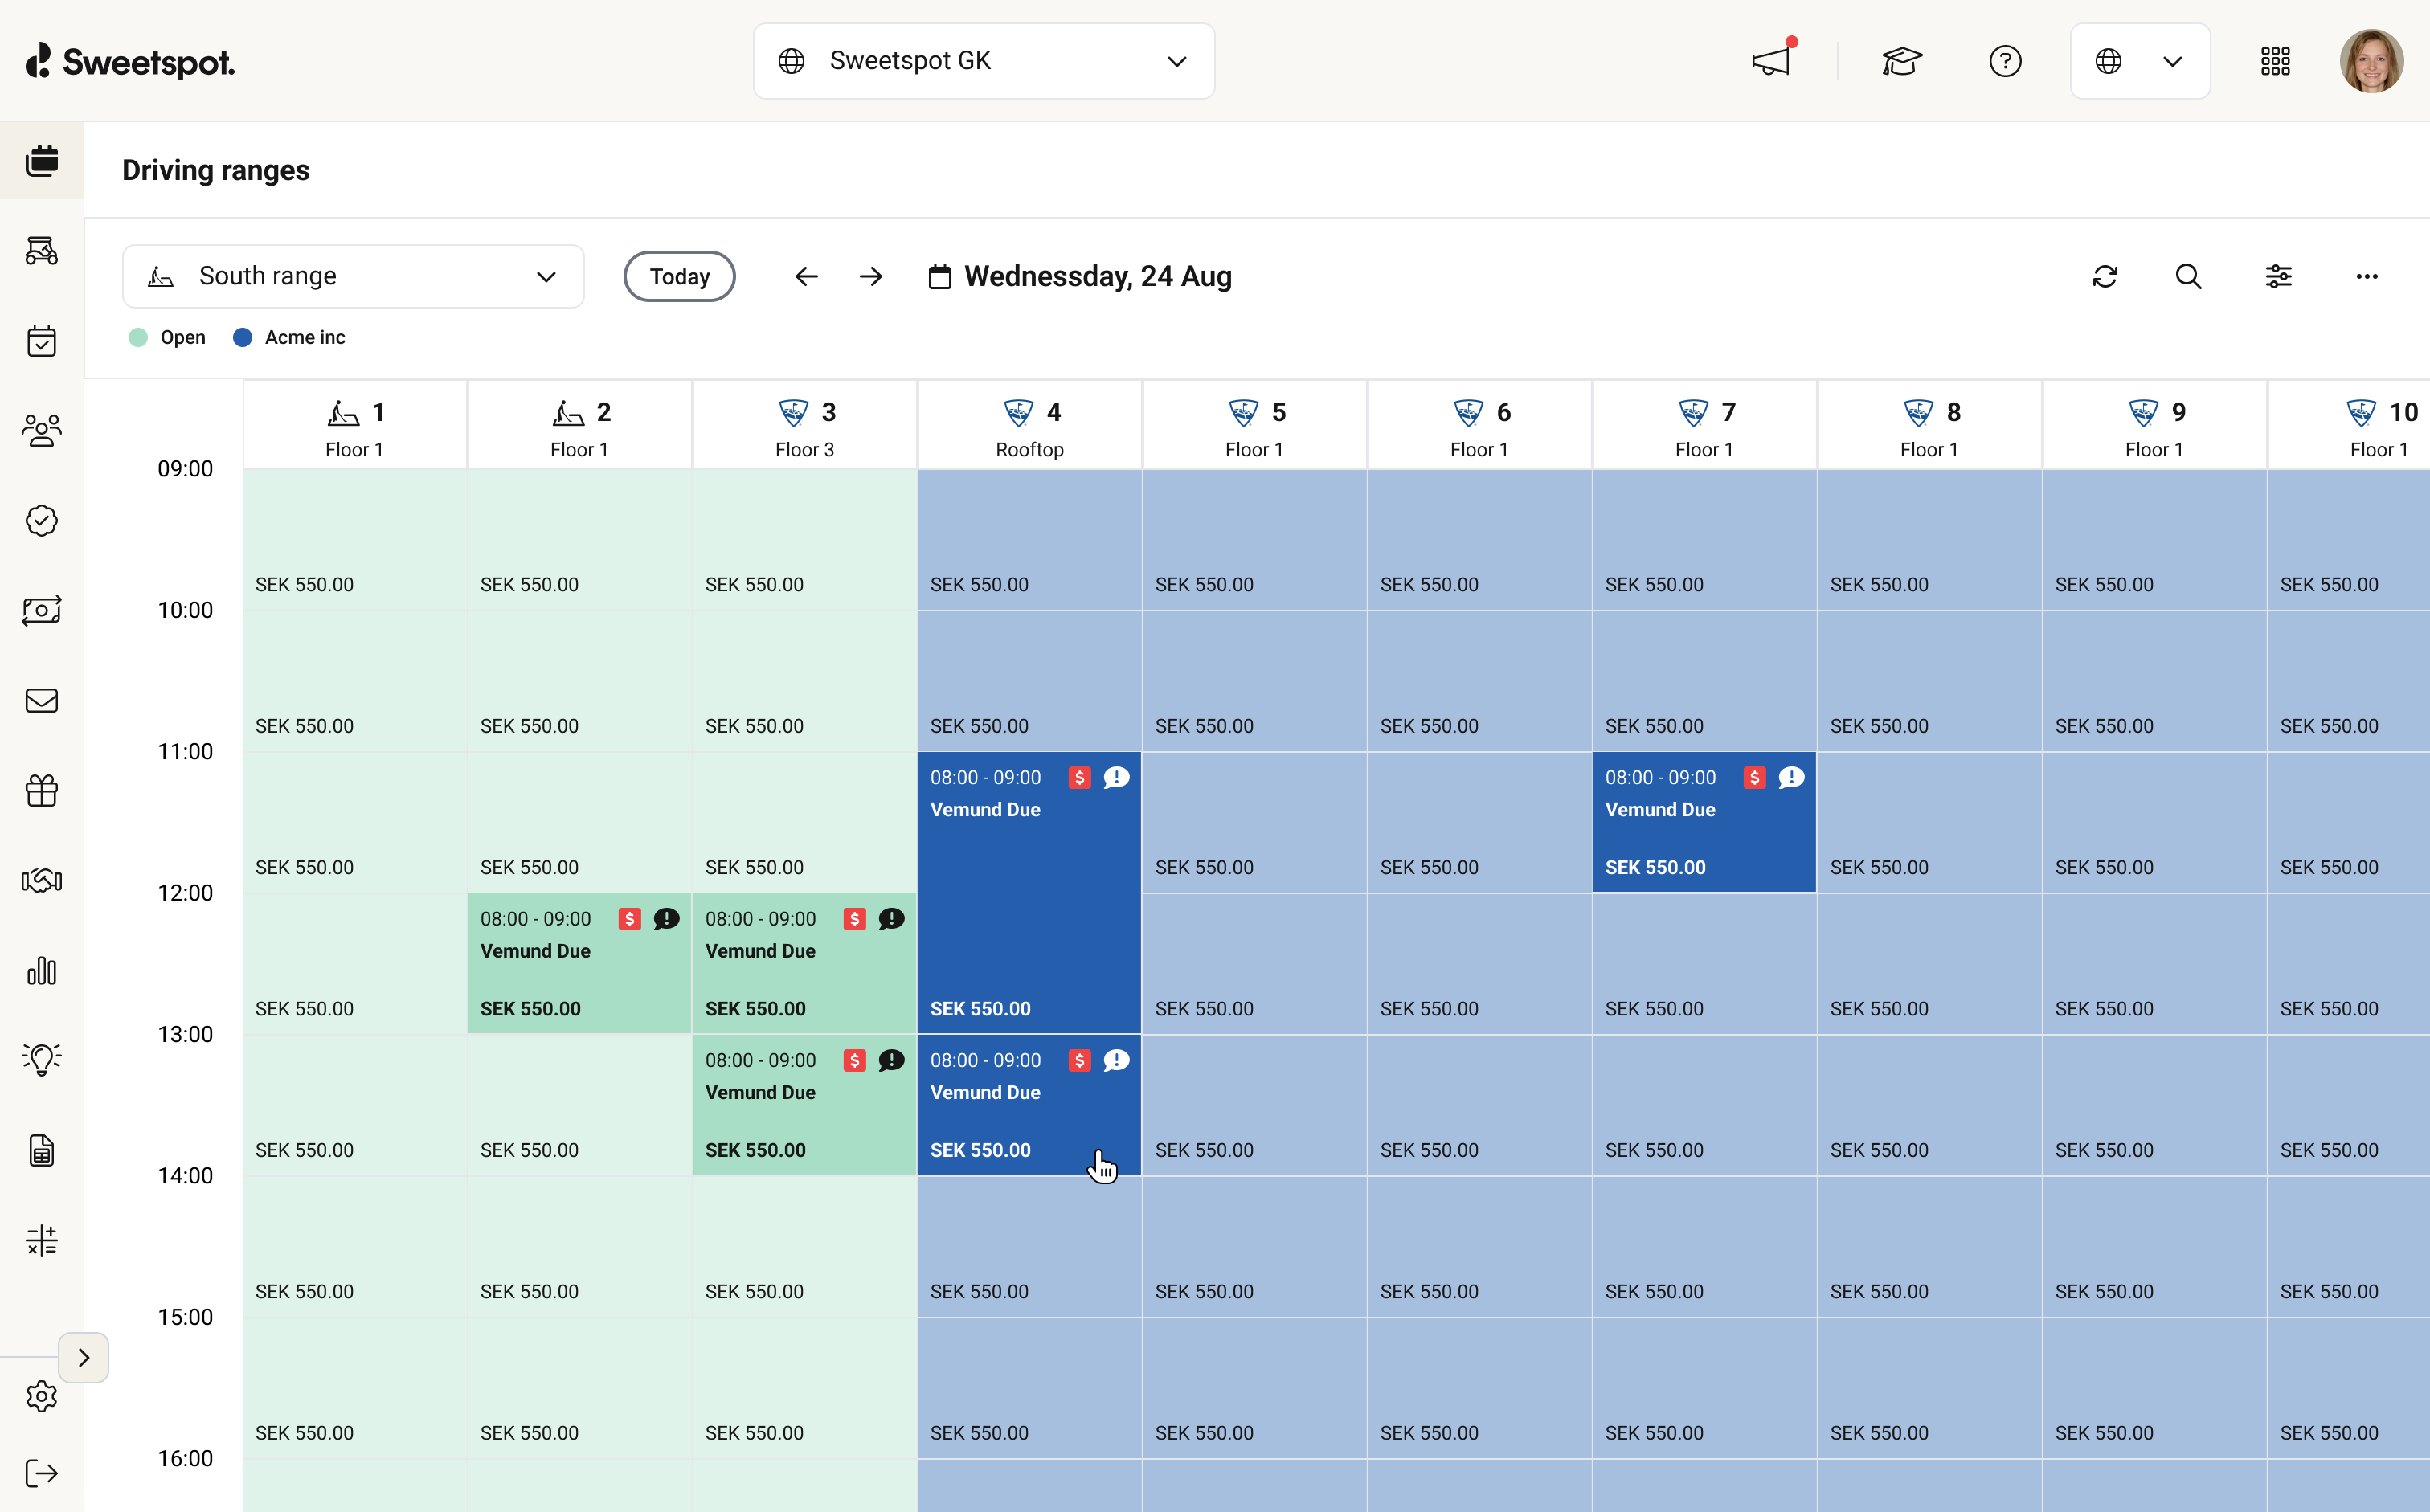Open the South range selector dropdown
The height and width of the screenshot is (1512, 2430).
tap(353, 276)
